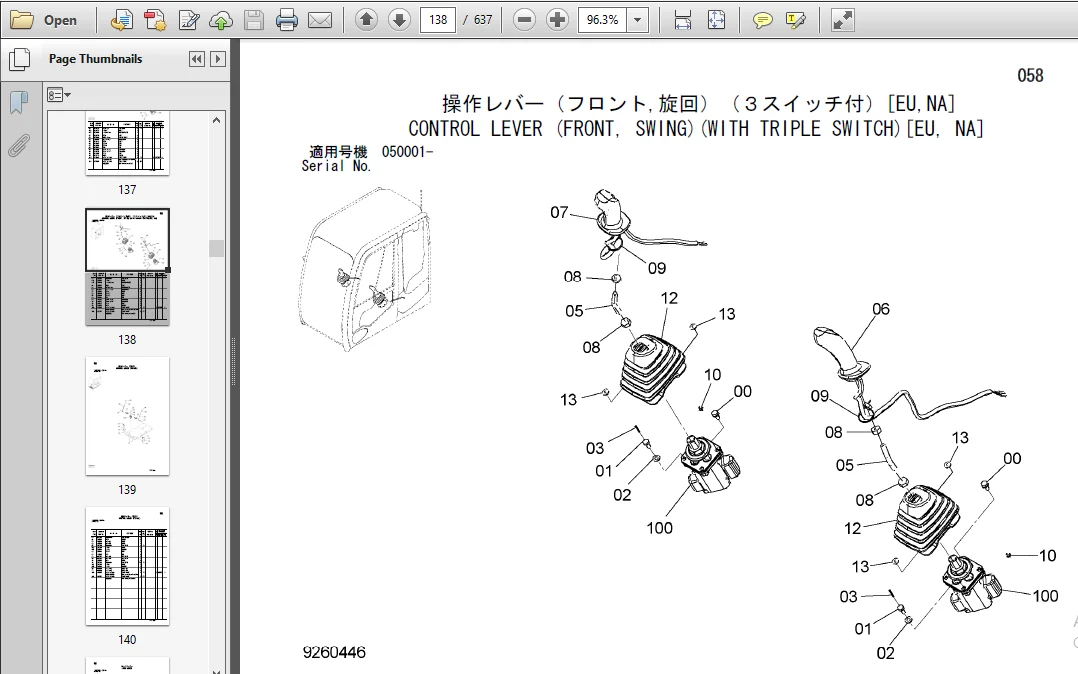Click the upload to cloud icon

(x=221, y=20)
